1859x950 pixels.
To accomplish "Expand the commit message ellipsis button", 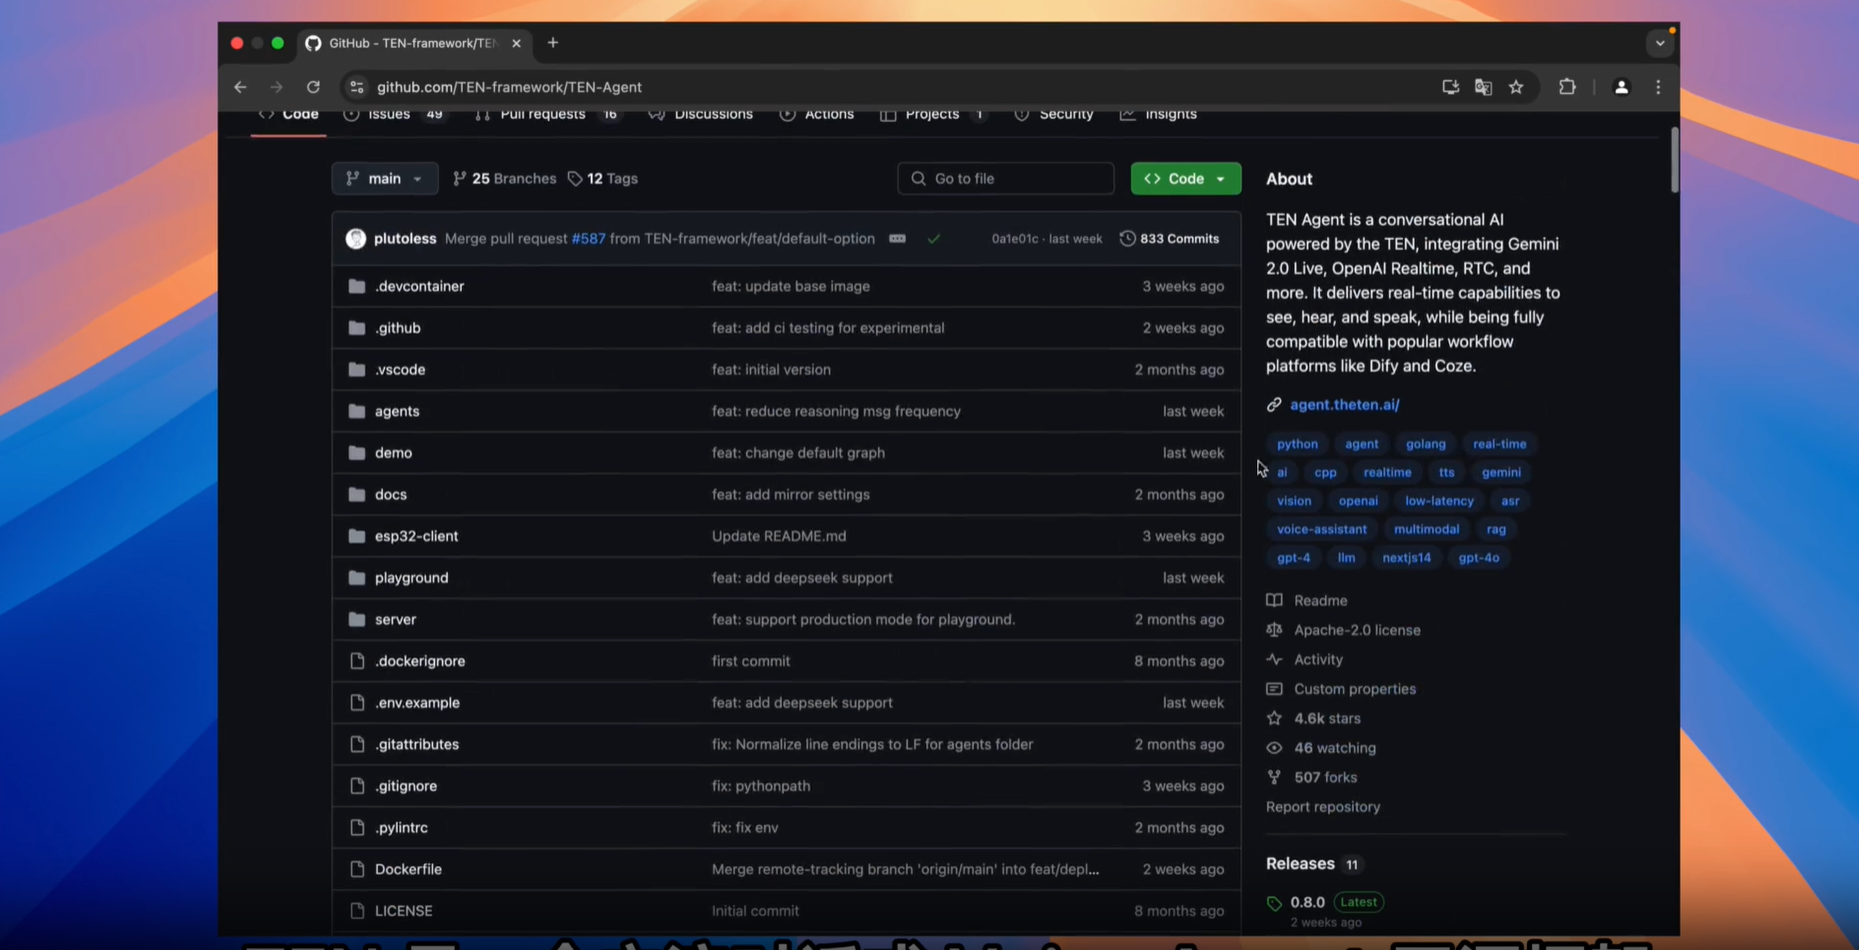I will [x=897, y=238].
